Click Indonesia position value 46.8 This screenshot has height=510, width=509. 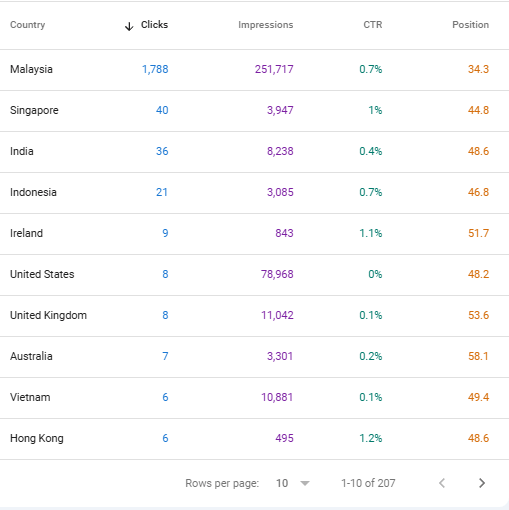[478, 192]
